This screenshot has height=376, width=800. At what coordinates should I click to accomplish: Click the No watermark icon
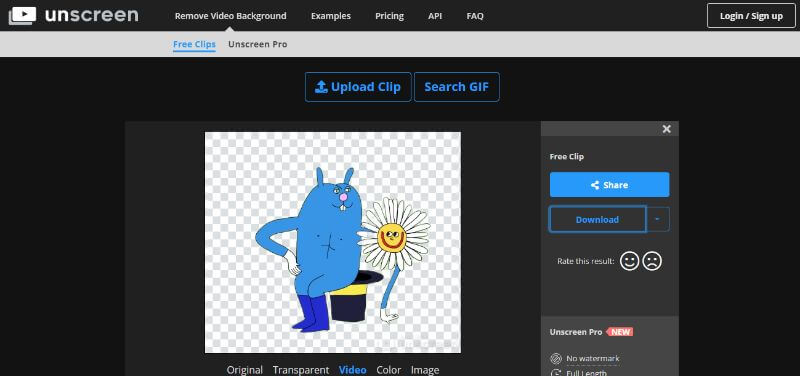556,359
